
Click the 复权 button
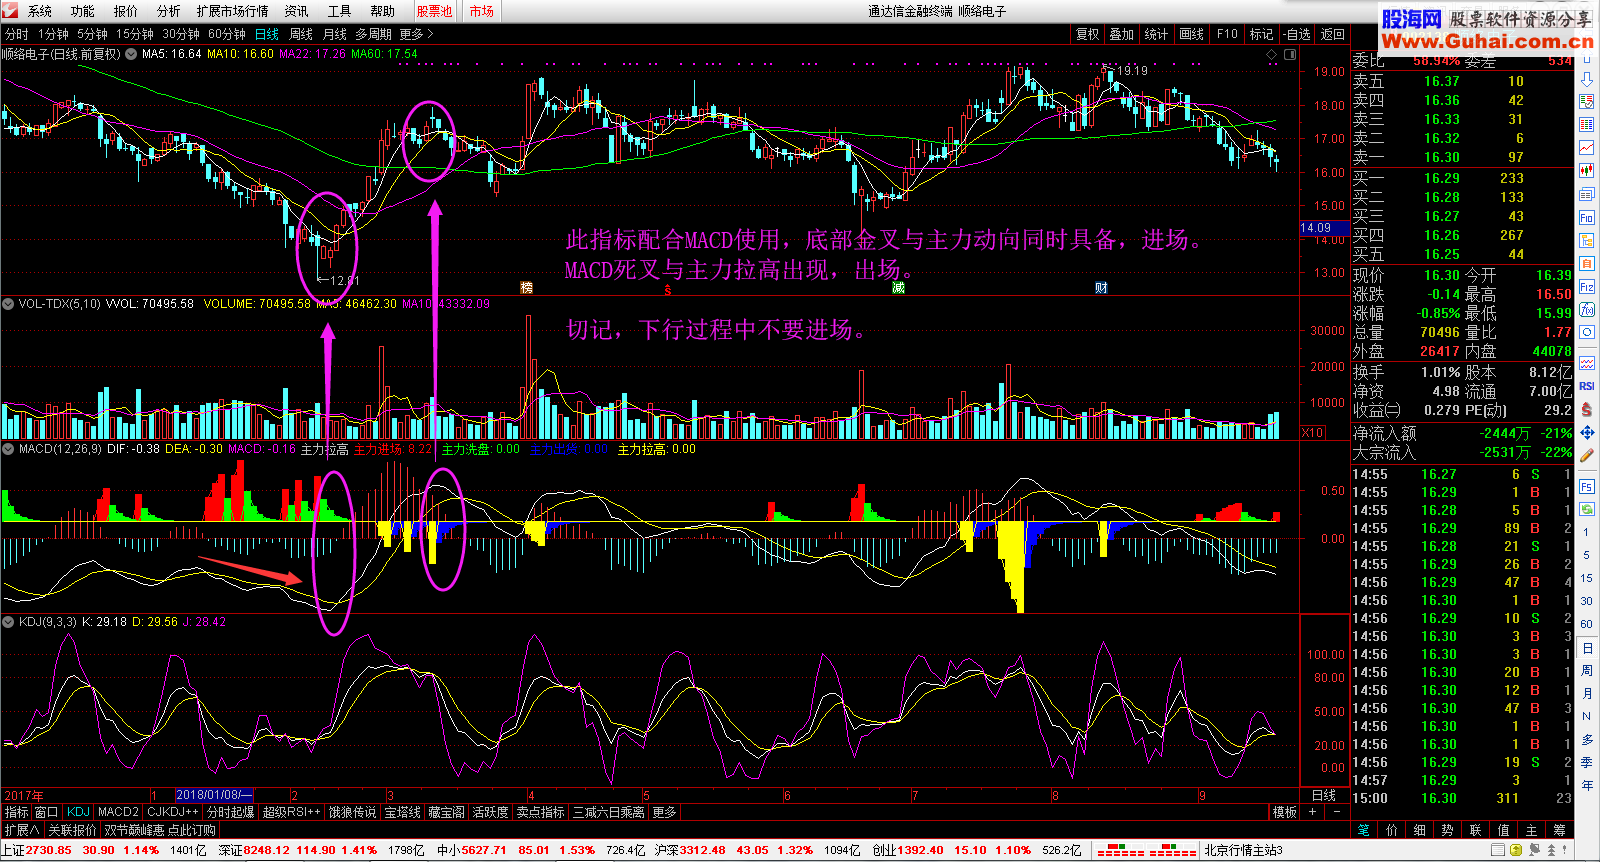1088,34
